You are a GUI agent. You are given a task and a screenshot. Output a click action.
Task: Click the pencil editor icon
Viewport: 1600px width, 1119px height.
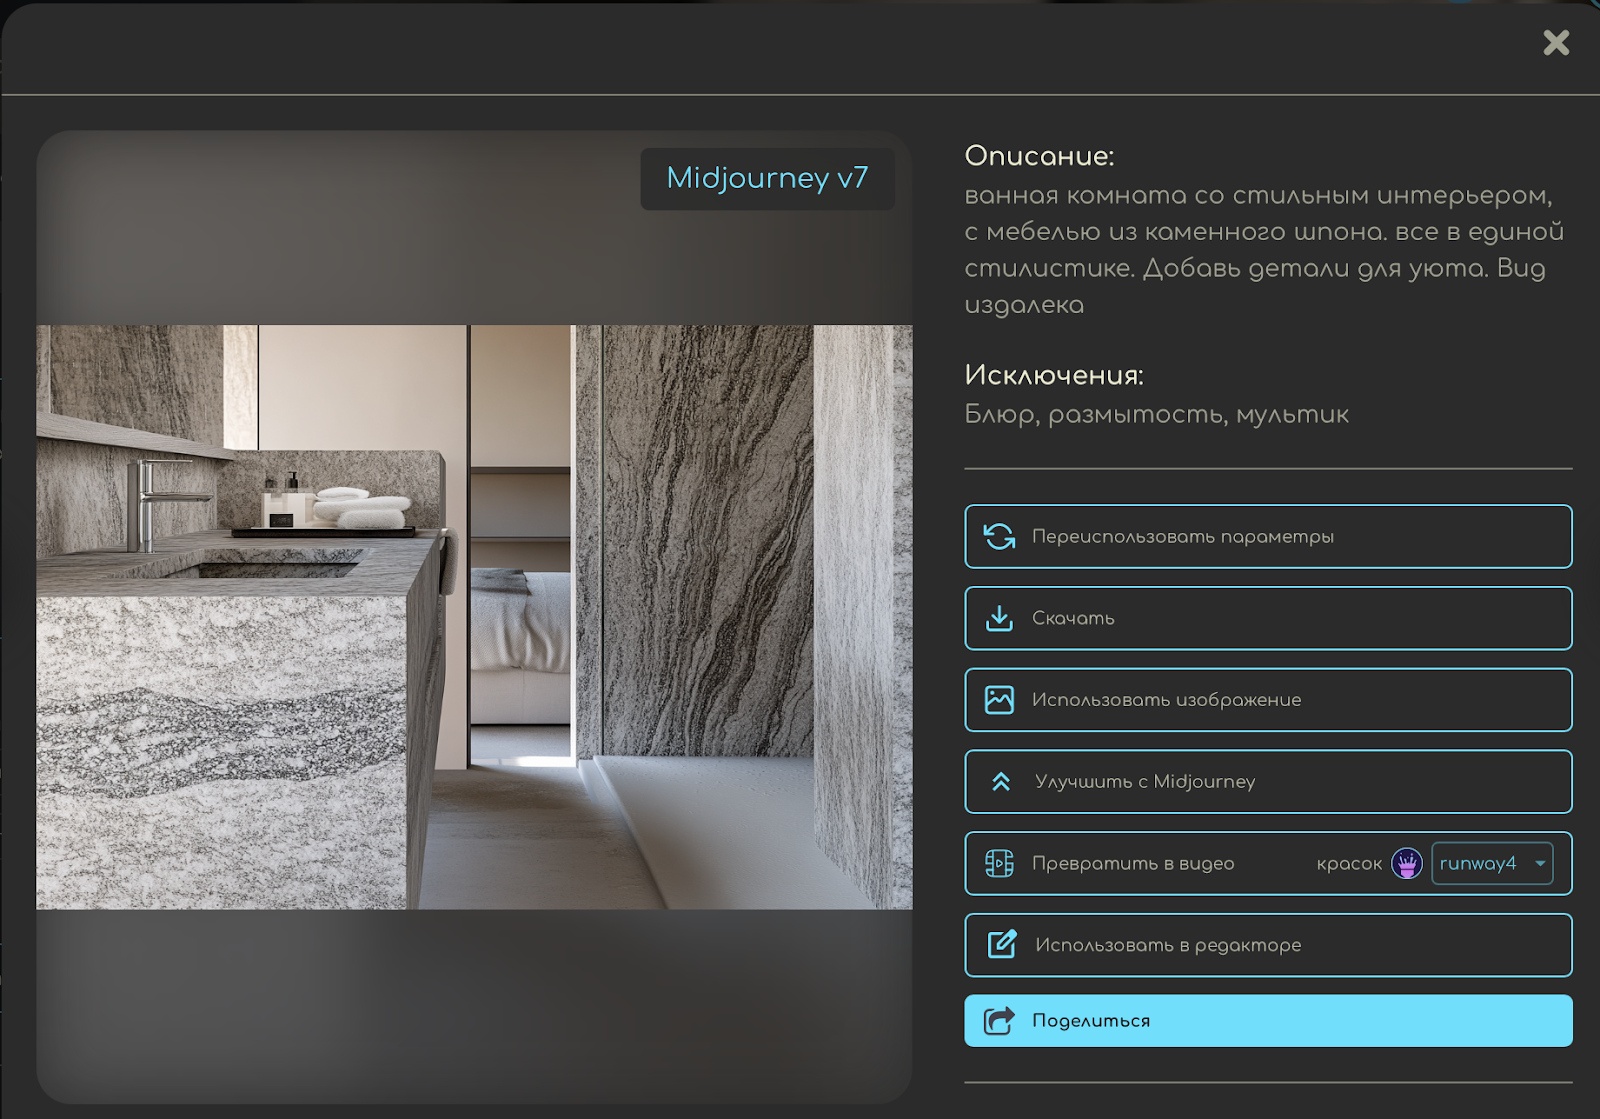(1001, 944)
